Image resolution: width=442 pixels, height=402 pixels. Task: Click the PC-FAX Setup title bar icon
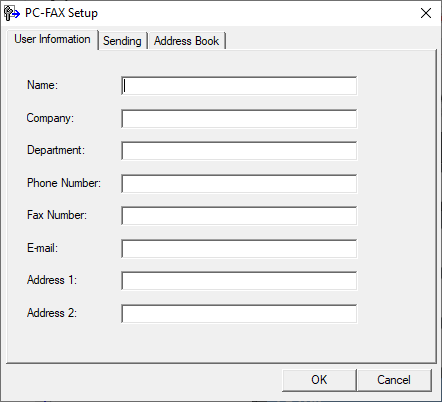[x=12, y=13]
